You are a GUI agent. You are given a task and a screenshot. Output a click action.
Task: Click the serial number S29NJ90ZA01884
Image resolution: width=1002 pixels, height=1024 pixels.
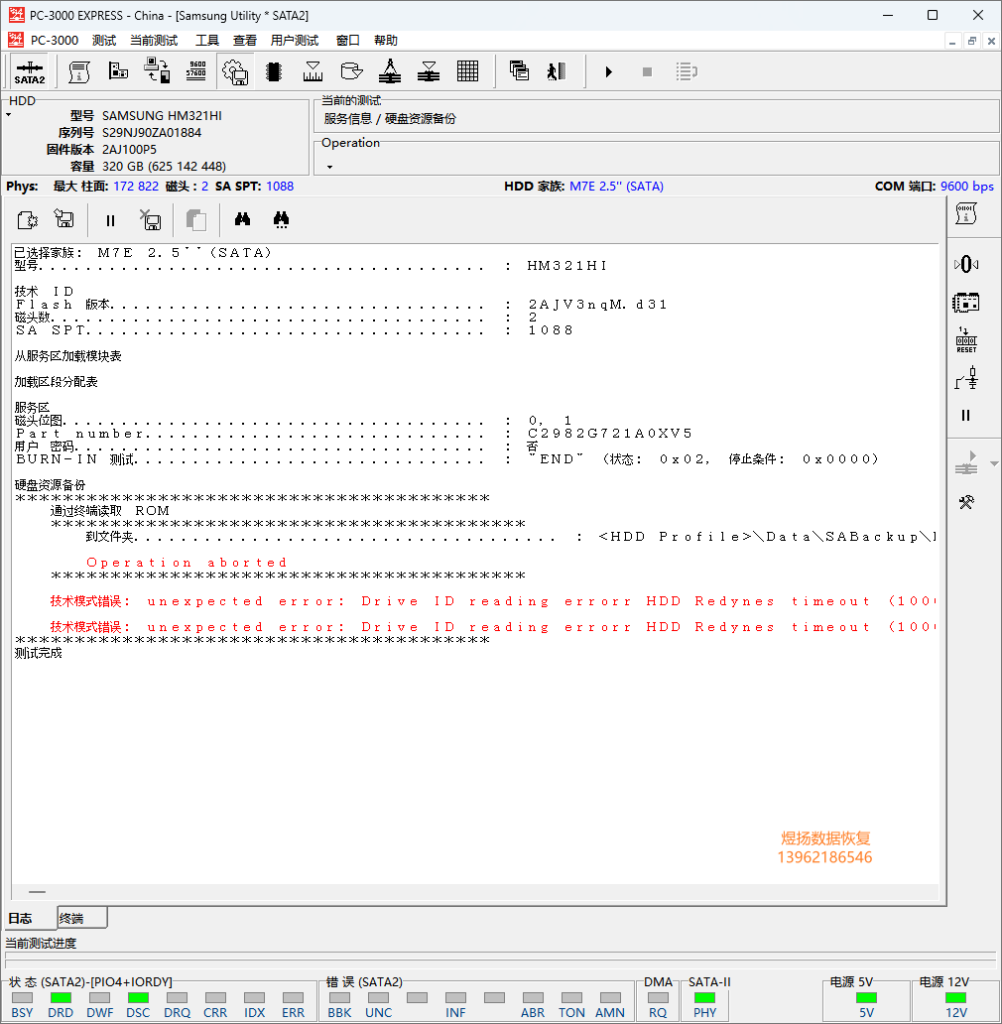152,133
